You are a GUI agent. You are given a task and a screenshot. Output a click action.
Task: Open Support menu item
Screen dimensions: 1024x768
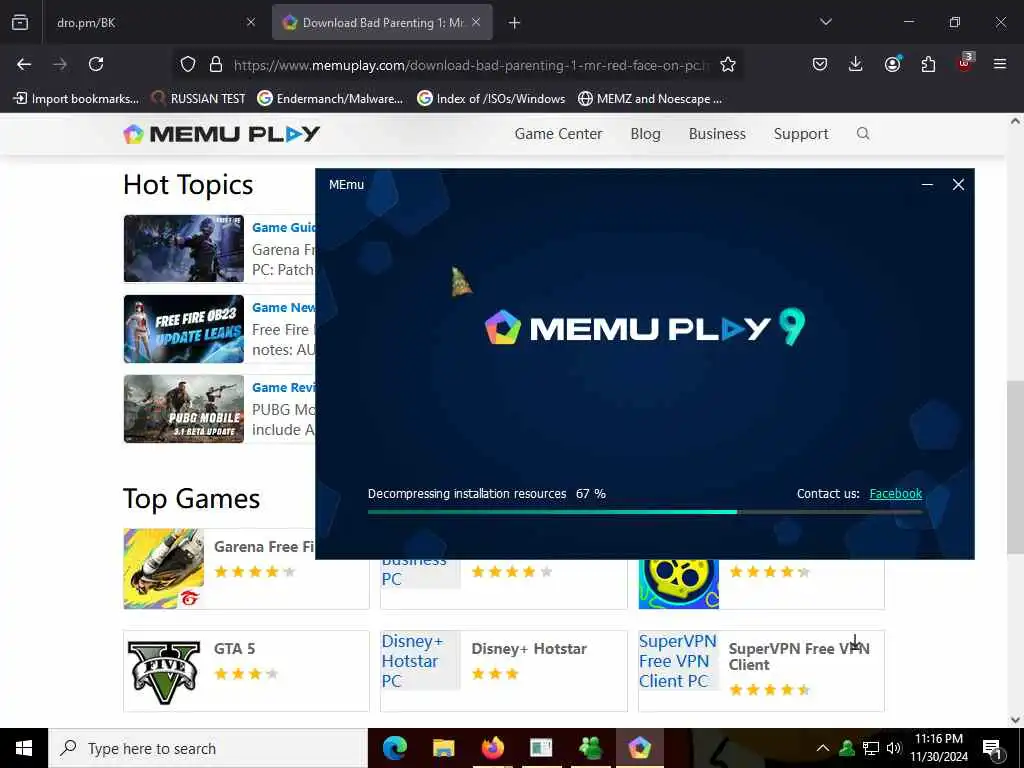click(801, 134)
